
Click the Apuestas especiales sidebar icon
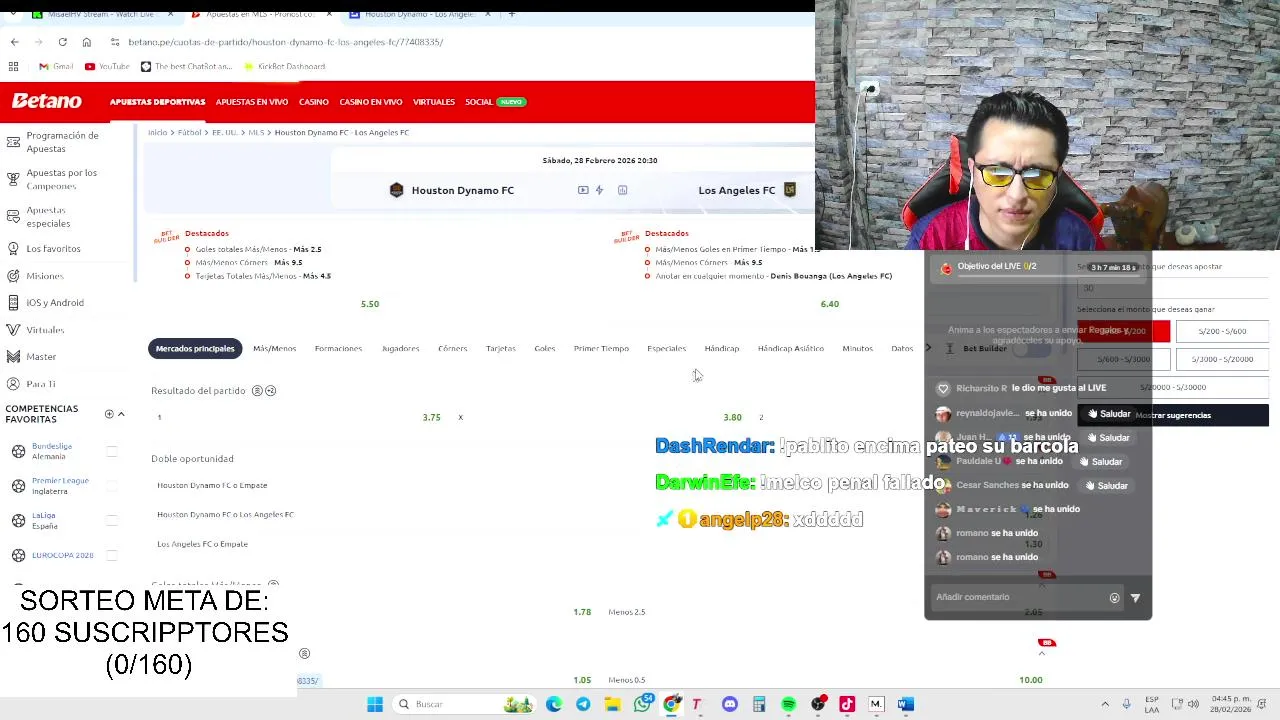[13, 216]
